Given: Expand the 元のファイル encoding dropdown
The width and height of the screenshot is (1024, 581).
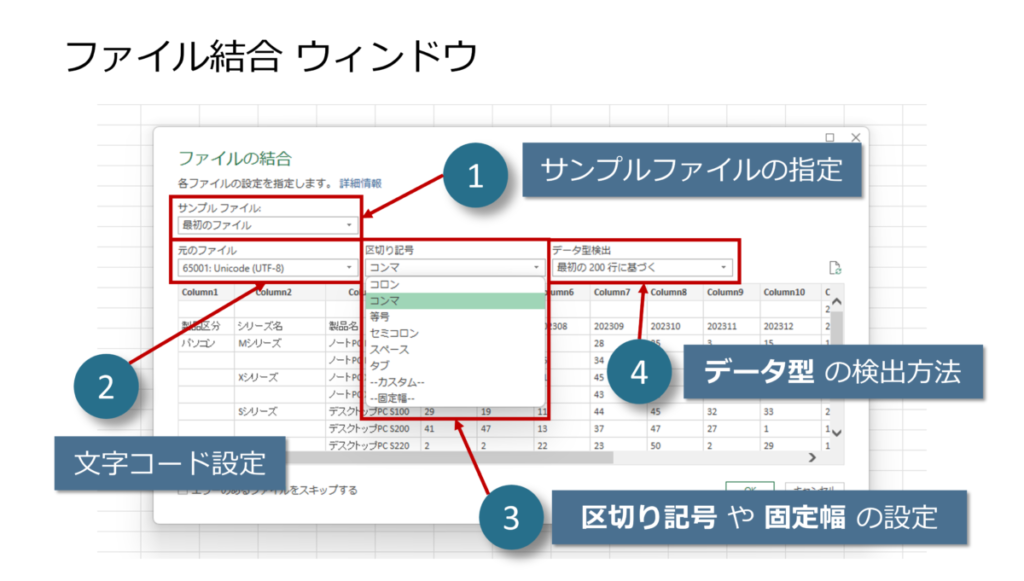Looking at the screenshot, I should coord(348,268).
